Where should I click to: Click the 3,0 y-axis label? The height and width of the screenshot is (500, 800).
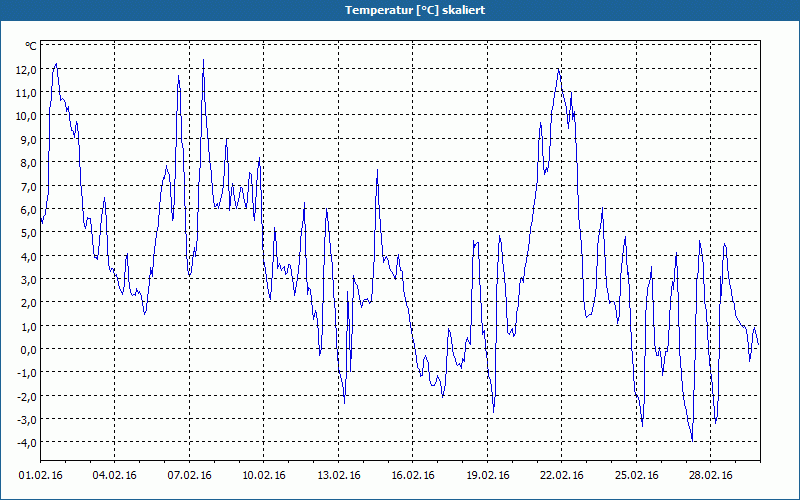click(x=29, y=280)
